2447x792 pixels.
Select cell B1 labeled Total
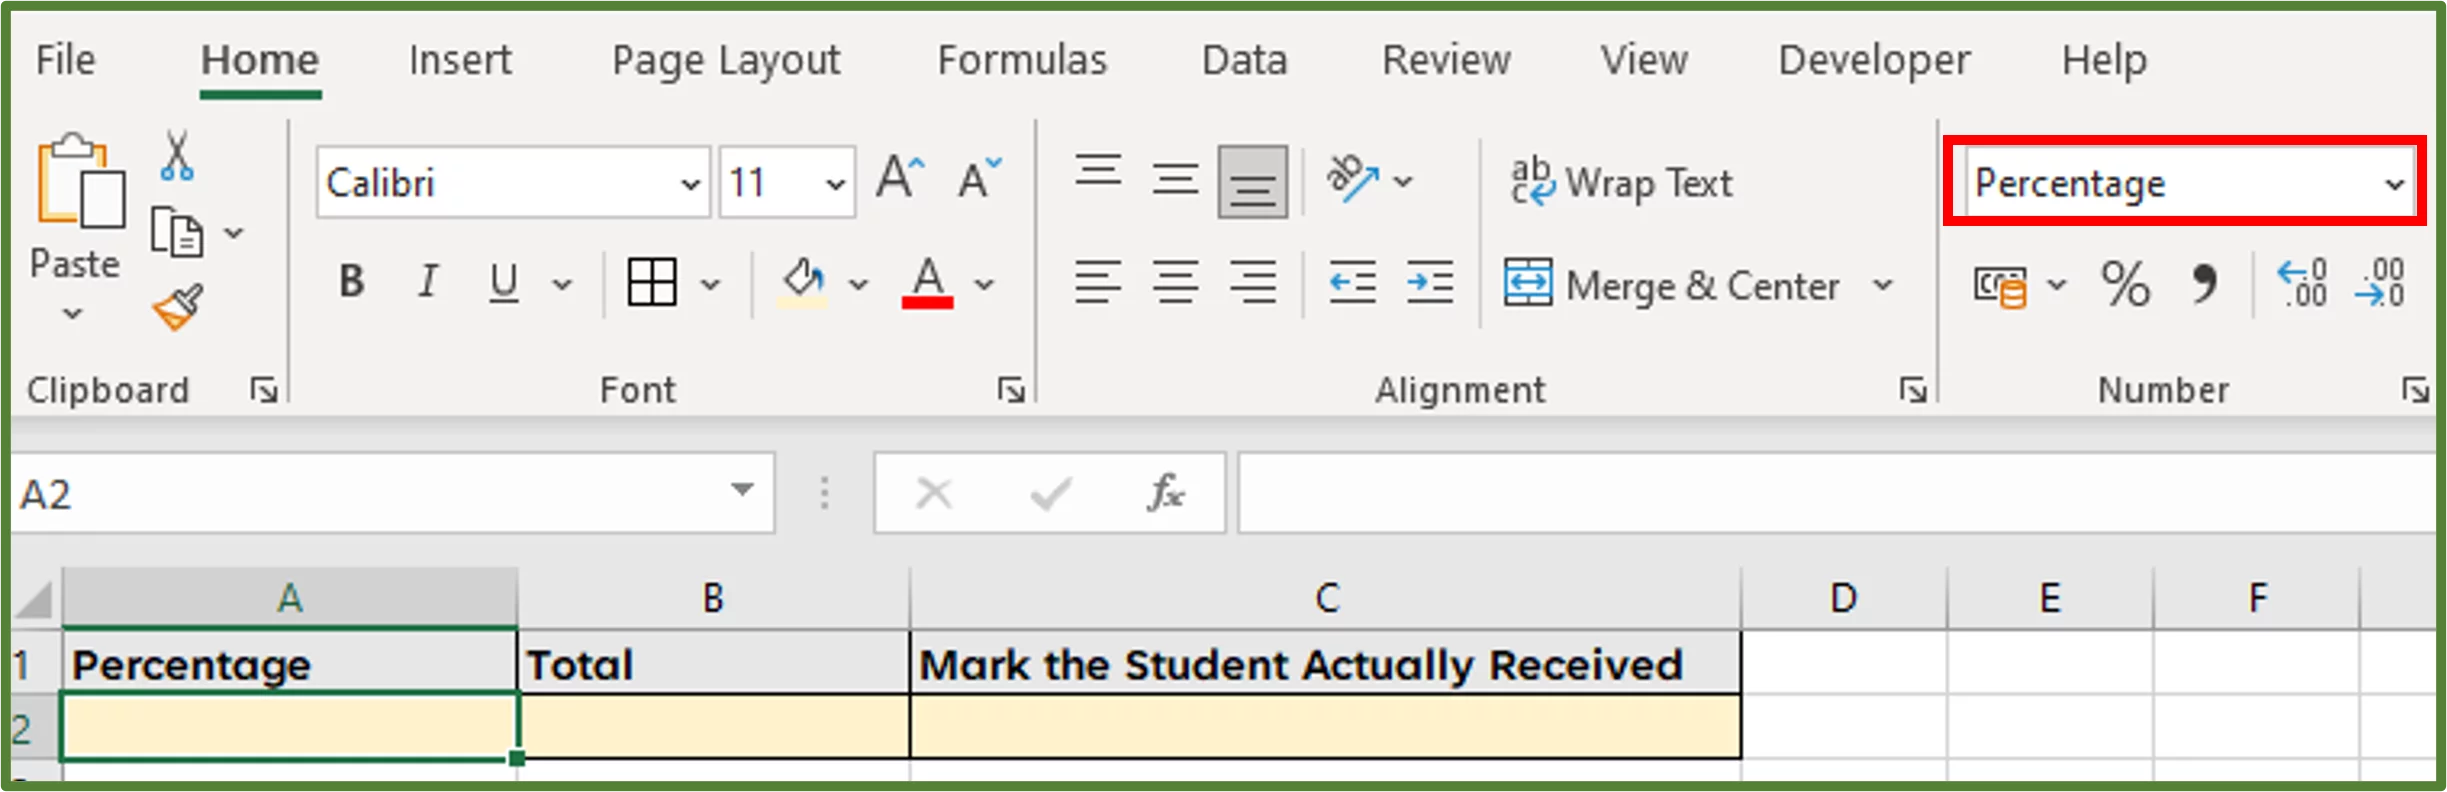coord(714,664)
